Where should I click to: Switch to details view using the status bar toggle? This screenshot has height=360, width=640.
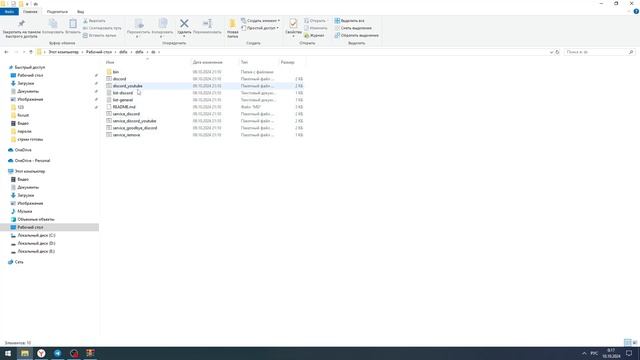pyautogui.click(x=628, y=342)
